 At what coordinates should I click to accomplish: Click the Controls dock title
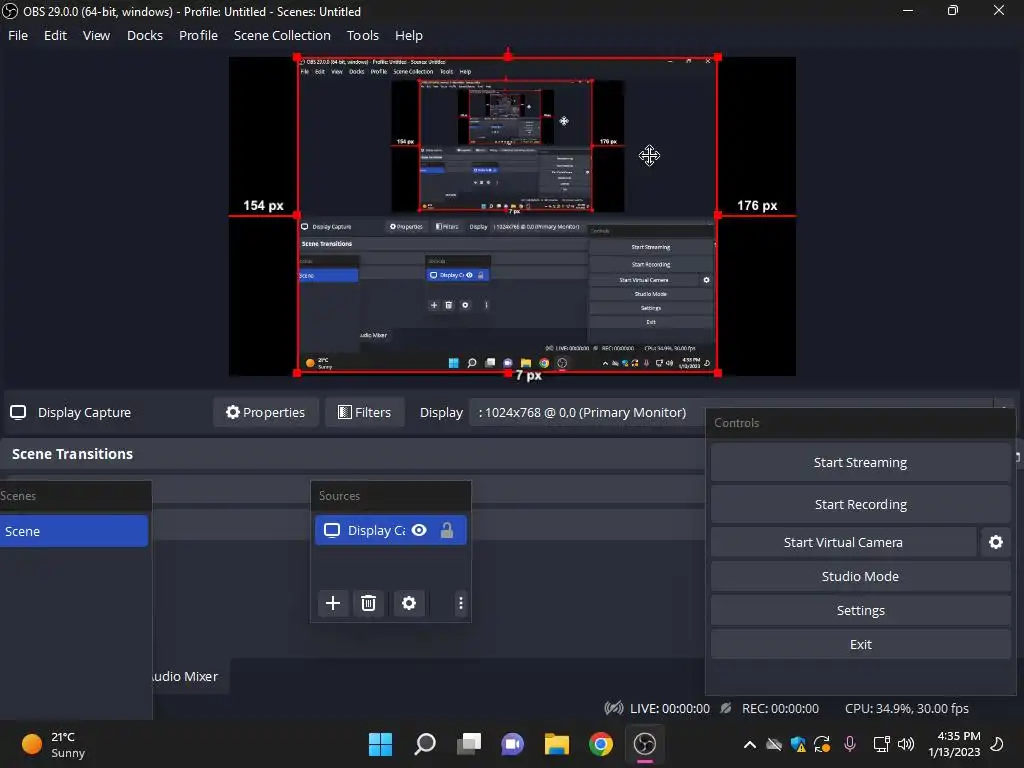737,423
